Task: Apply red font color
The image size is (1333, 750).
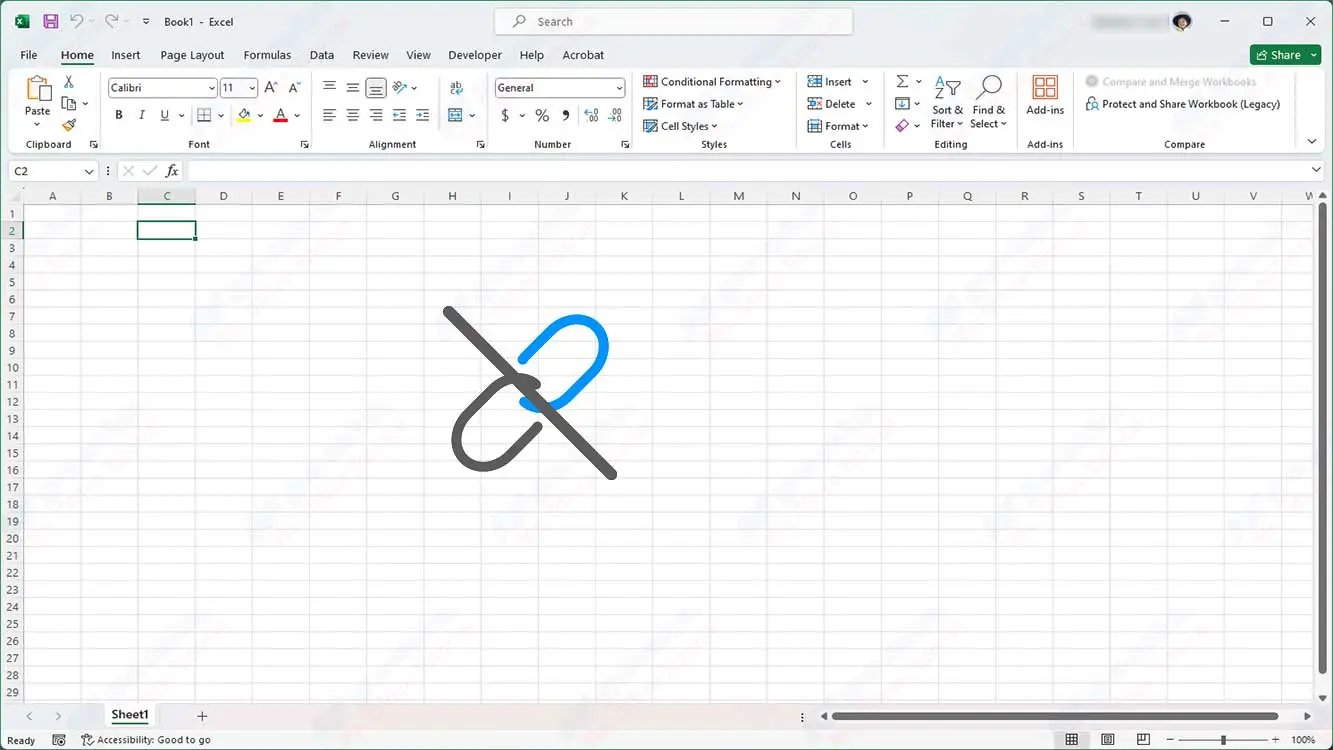Action: pos(281,116)
